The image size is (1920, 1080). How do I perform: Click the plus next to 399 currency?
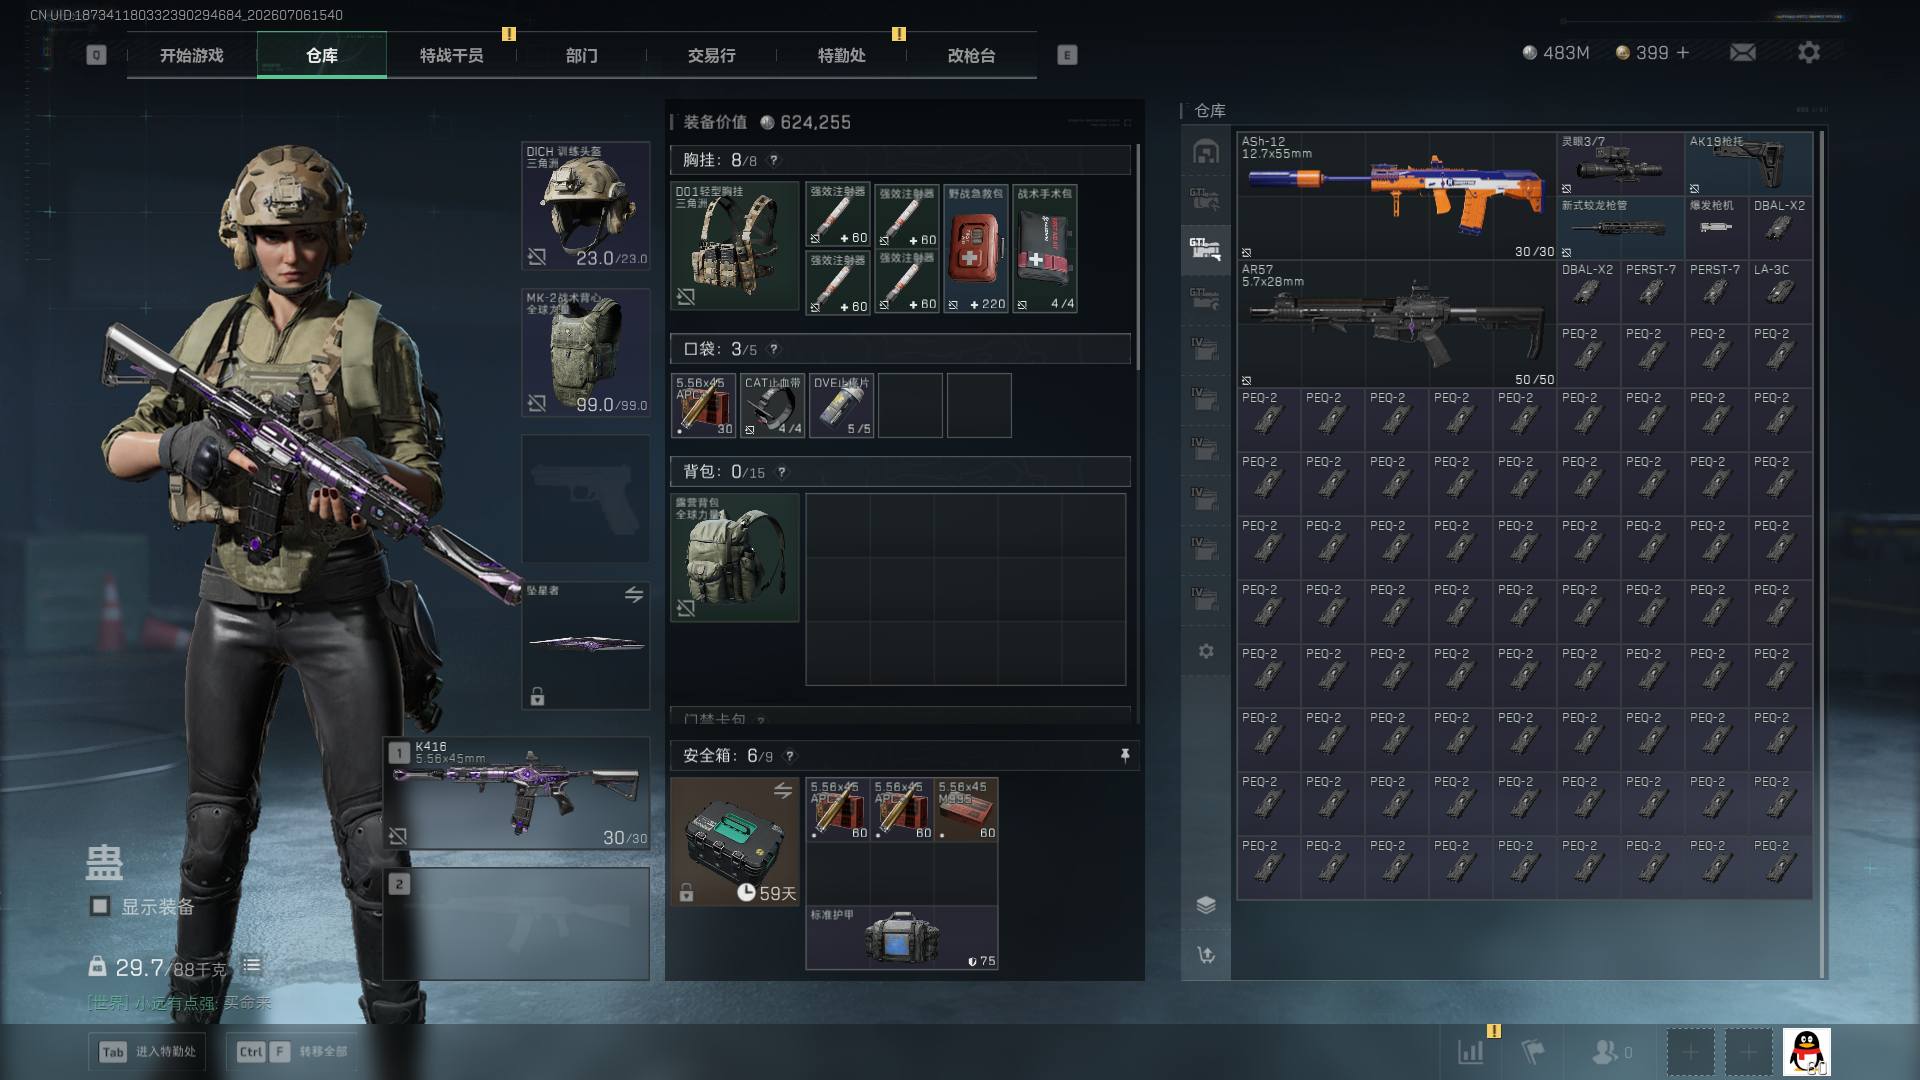pos(1683,52)
